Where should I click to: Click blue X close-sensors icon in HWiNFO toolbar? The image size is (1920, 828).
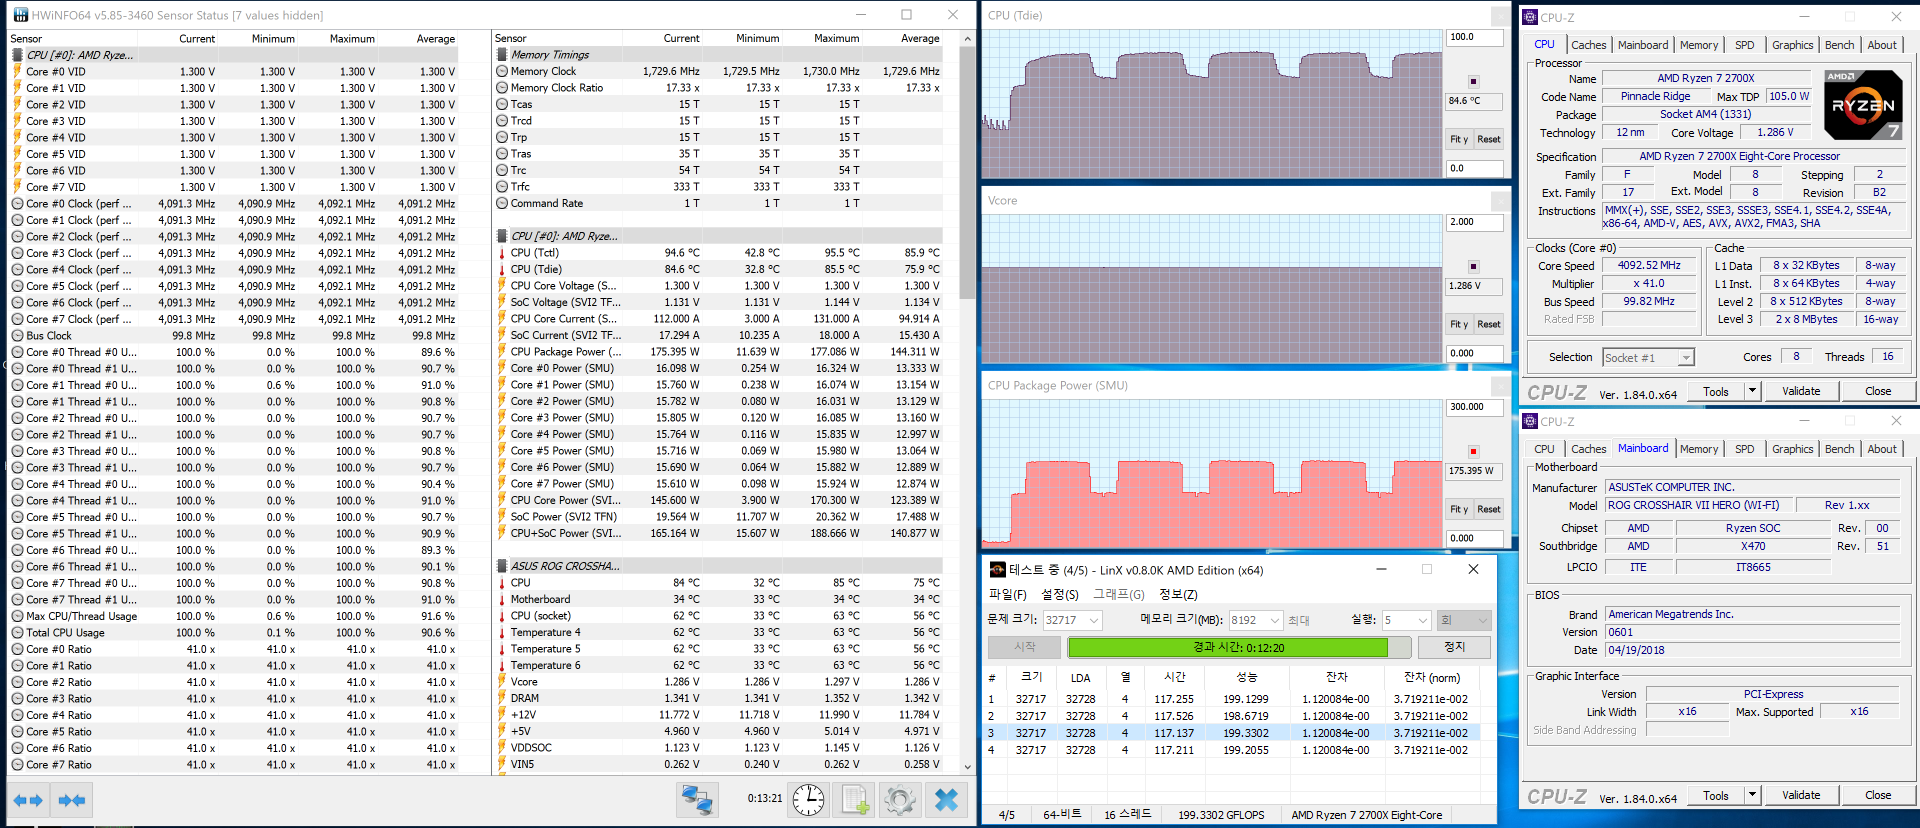946,800
